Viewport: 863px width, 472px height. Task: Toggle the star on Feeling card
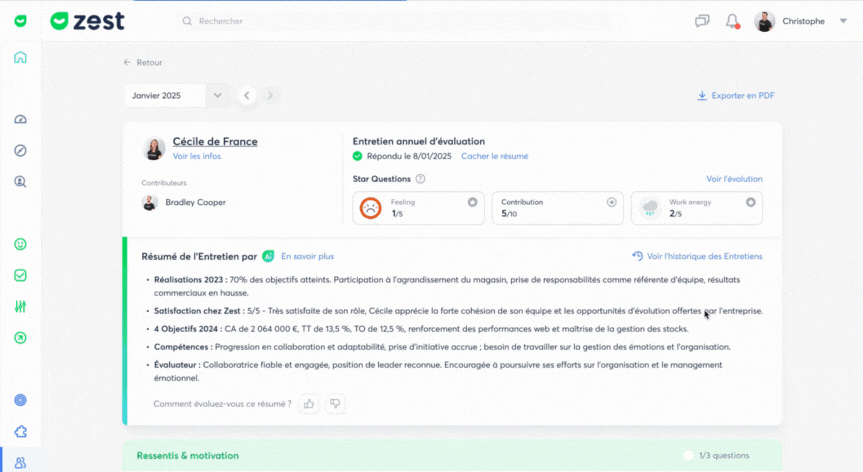coord(472,202)
